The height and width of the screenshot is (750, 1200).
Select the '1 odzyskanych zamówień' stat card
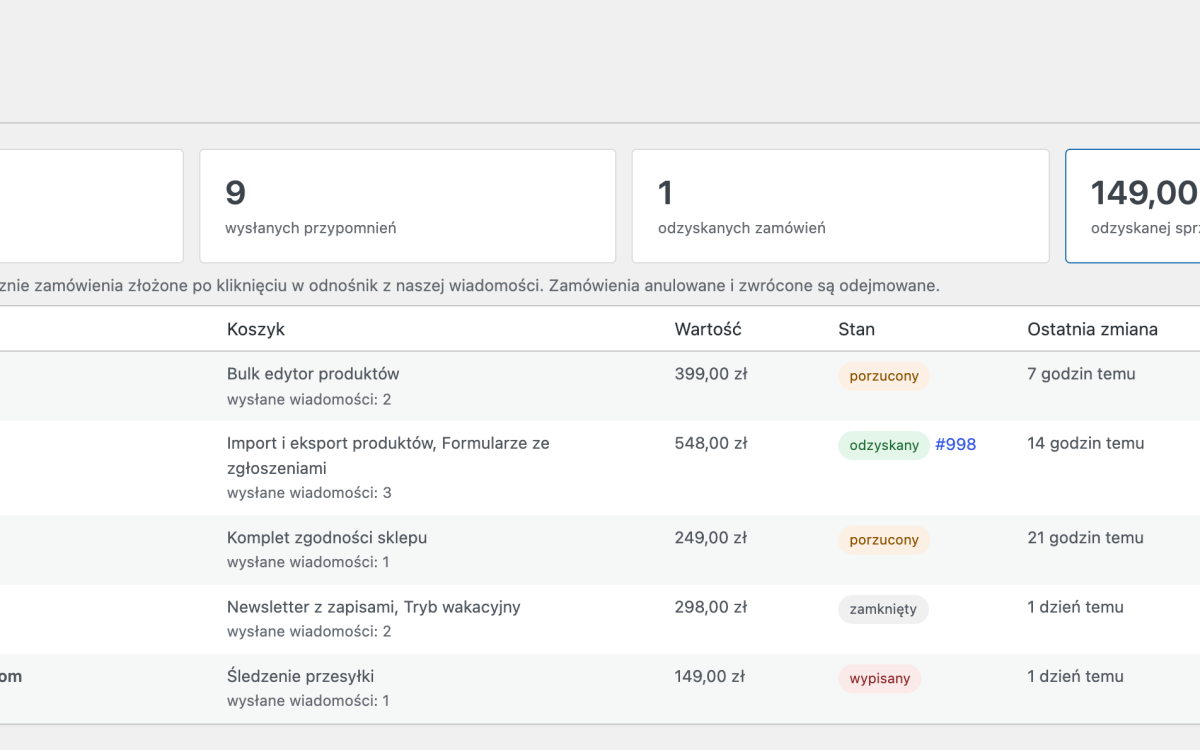pos(840,206)
